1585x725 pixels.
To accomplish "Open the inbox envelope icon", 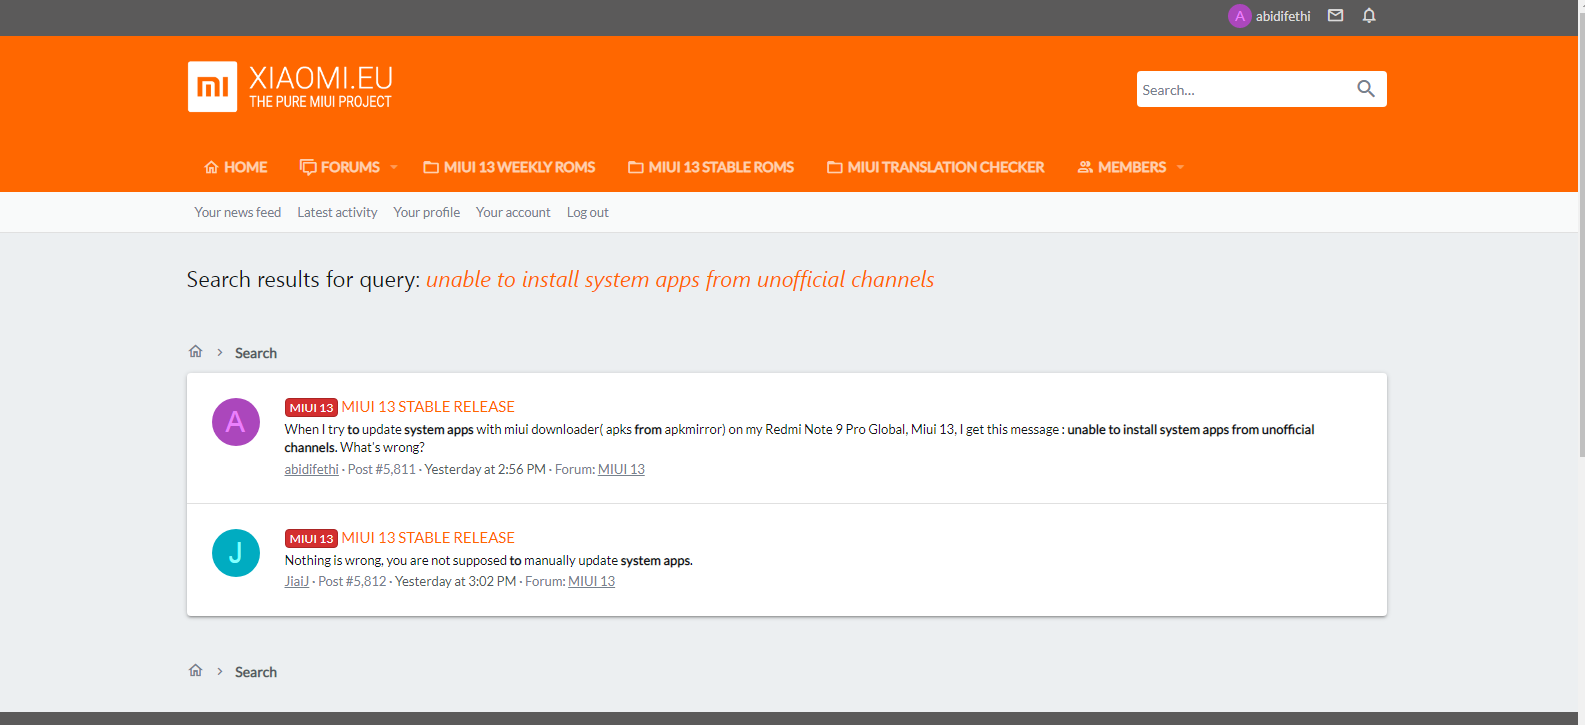I will click(1335, 15).
